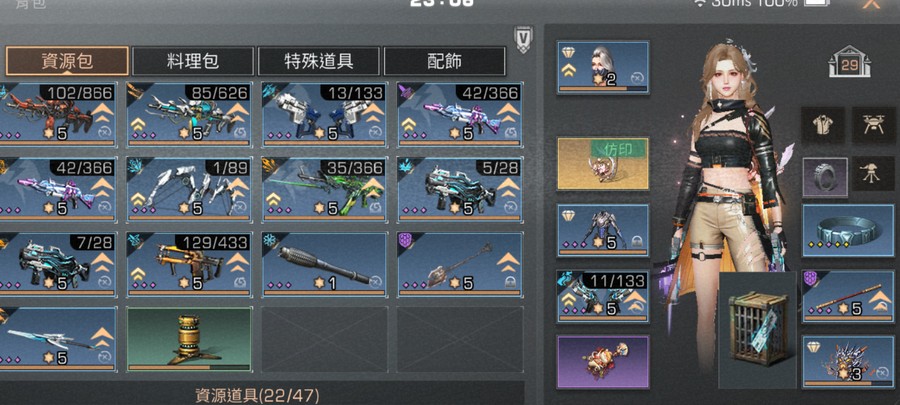Viewport: 900px width, 405px height.
Task: Select the golden pillar item with green background
Action: (x=189, y=339)
